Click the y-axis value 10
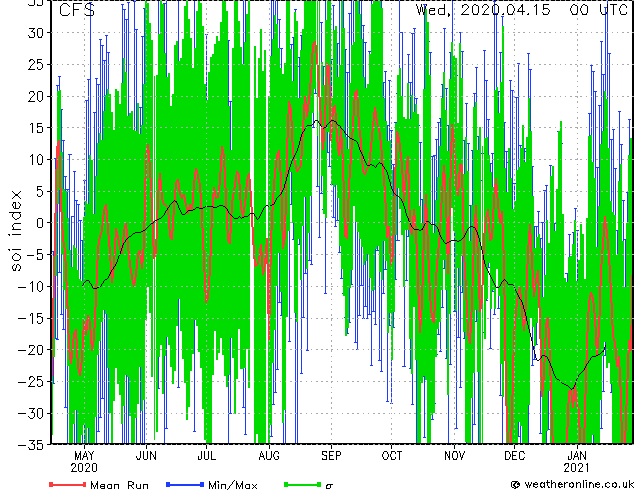This screenshot has width=634, height=490. tap(35, 160)
